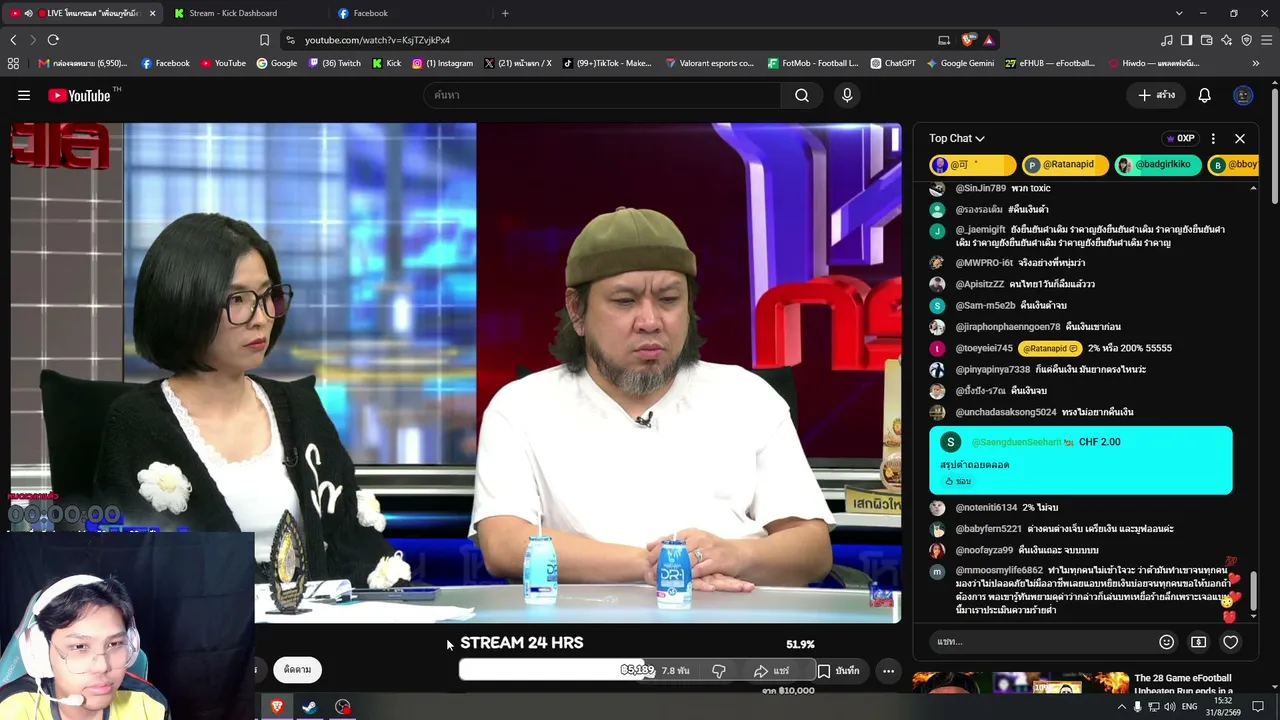Open the browser apps grid in bookmarks bar
The height and width of the screenshot is (720, 1280).
13,63
